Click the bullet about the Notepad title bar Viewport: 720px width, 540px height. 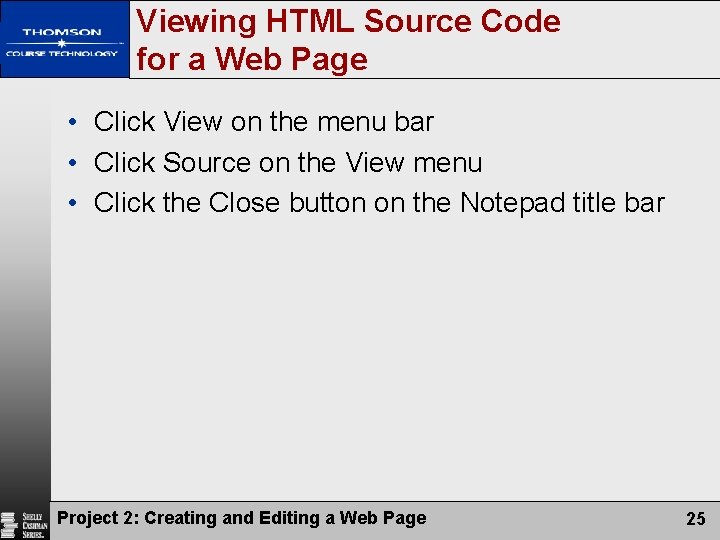[379, 203]
